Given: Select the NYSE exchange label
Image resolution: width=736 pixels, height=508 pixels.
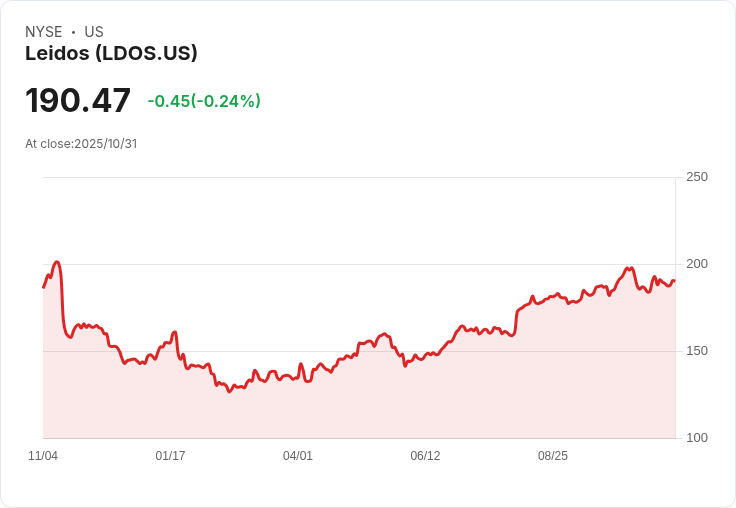Looking at the screenshot, I should (44, 32).
